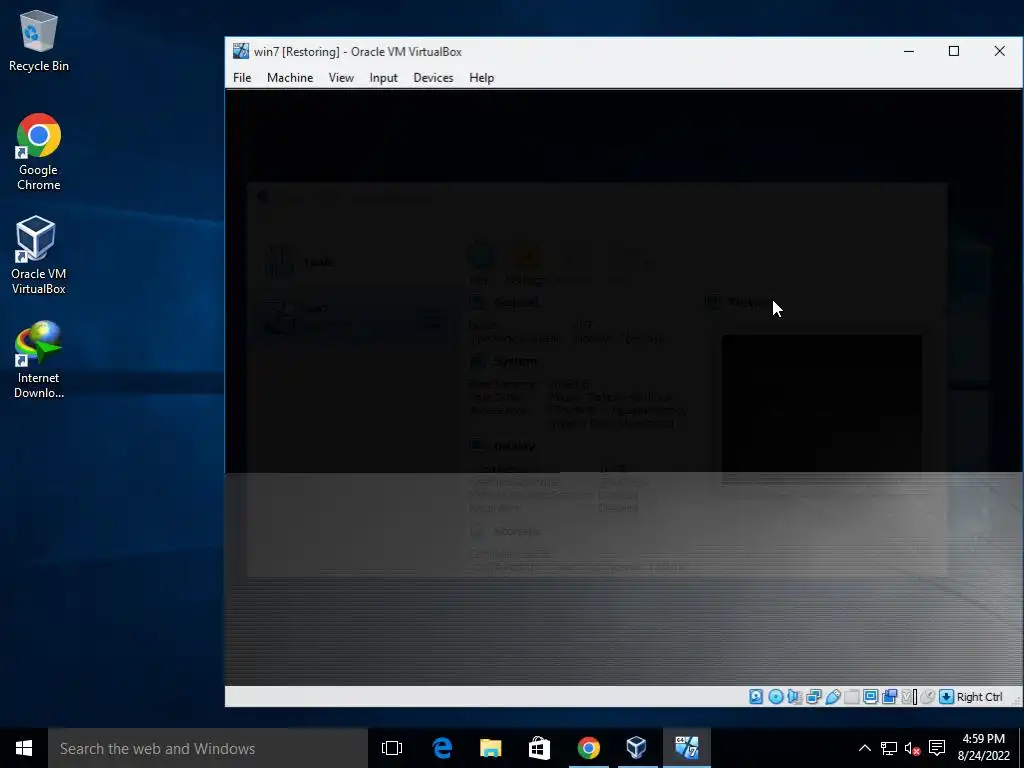This screenshot has height=768, width=1024.
Task: Open the USB devices indicator icon
Action: pos(833,697)
